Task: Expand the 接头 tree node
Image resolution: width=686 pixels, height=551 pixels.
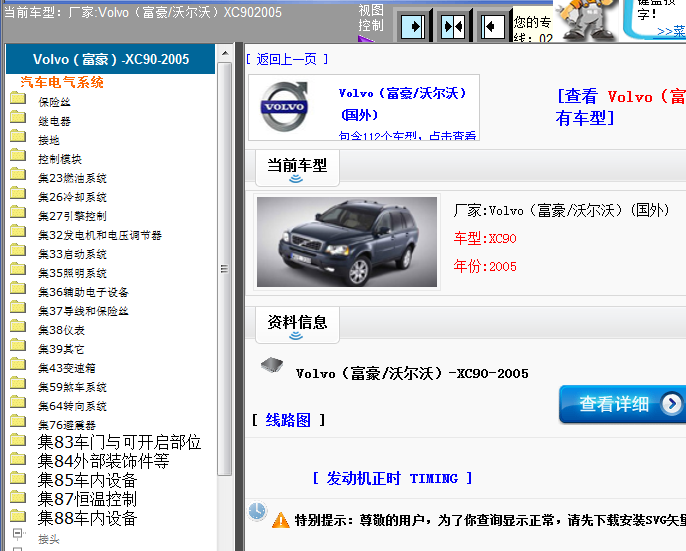Action: click(18, 533)
